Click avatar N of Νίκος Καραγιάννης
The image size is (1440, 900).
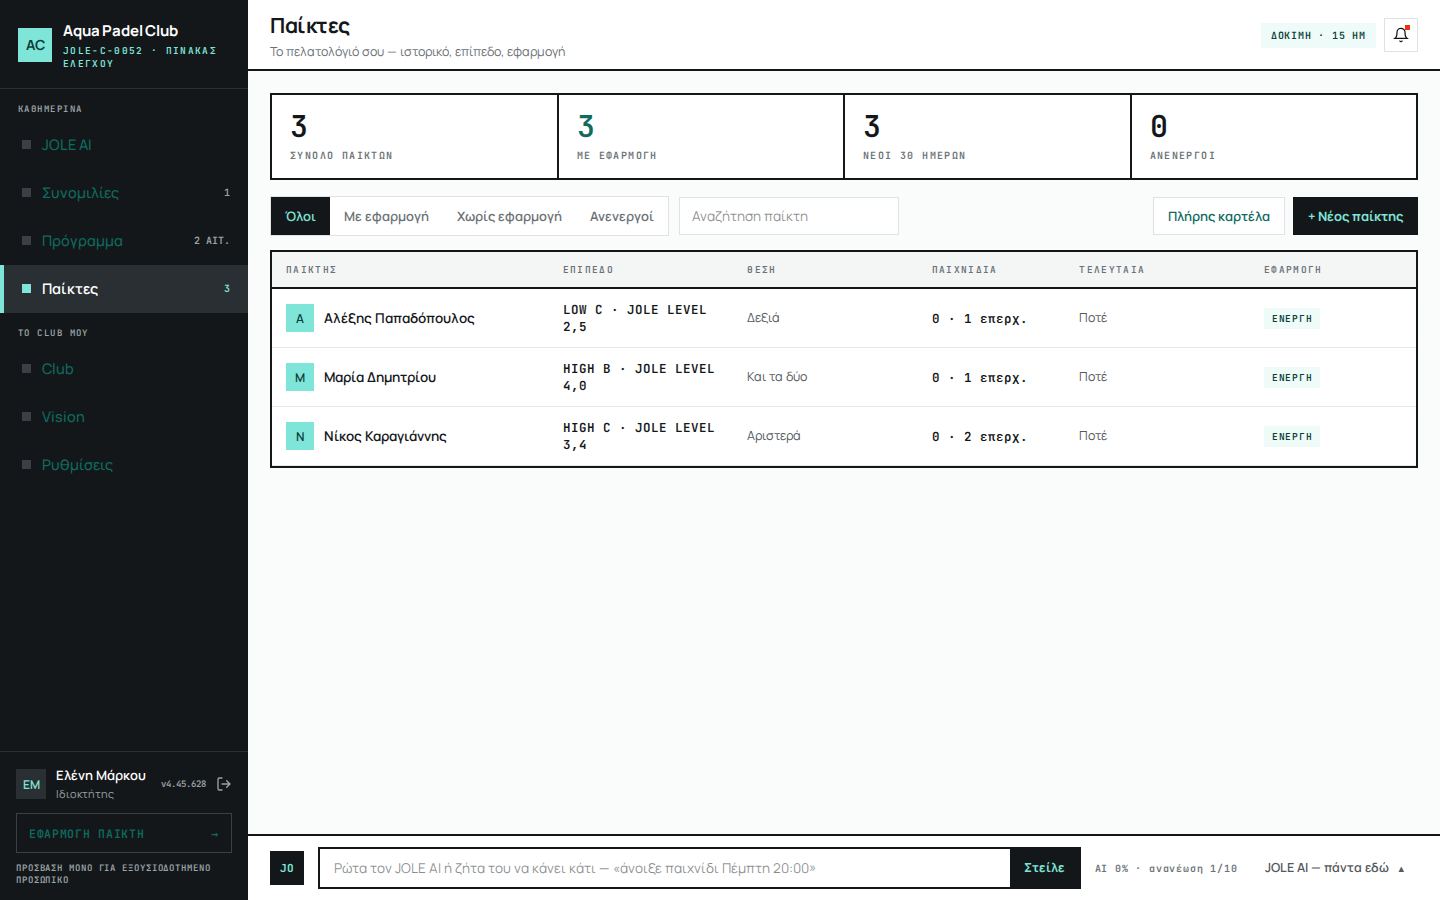(x=300, y=437)
